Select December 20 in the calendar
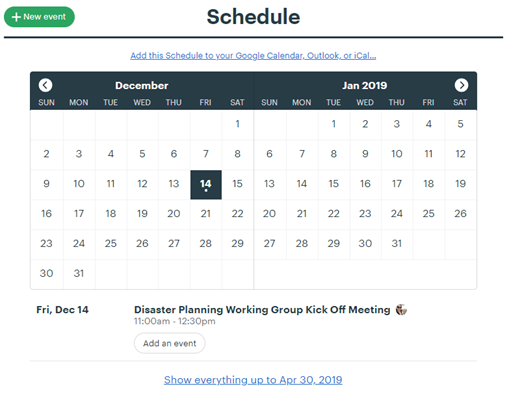509x397 pixels. (174, 213)
